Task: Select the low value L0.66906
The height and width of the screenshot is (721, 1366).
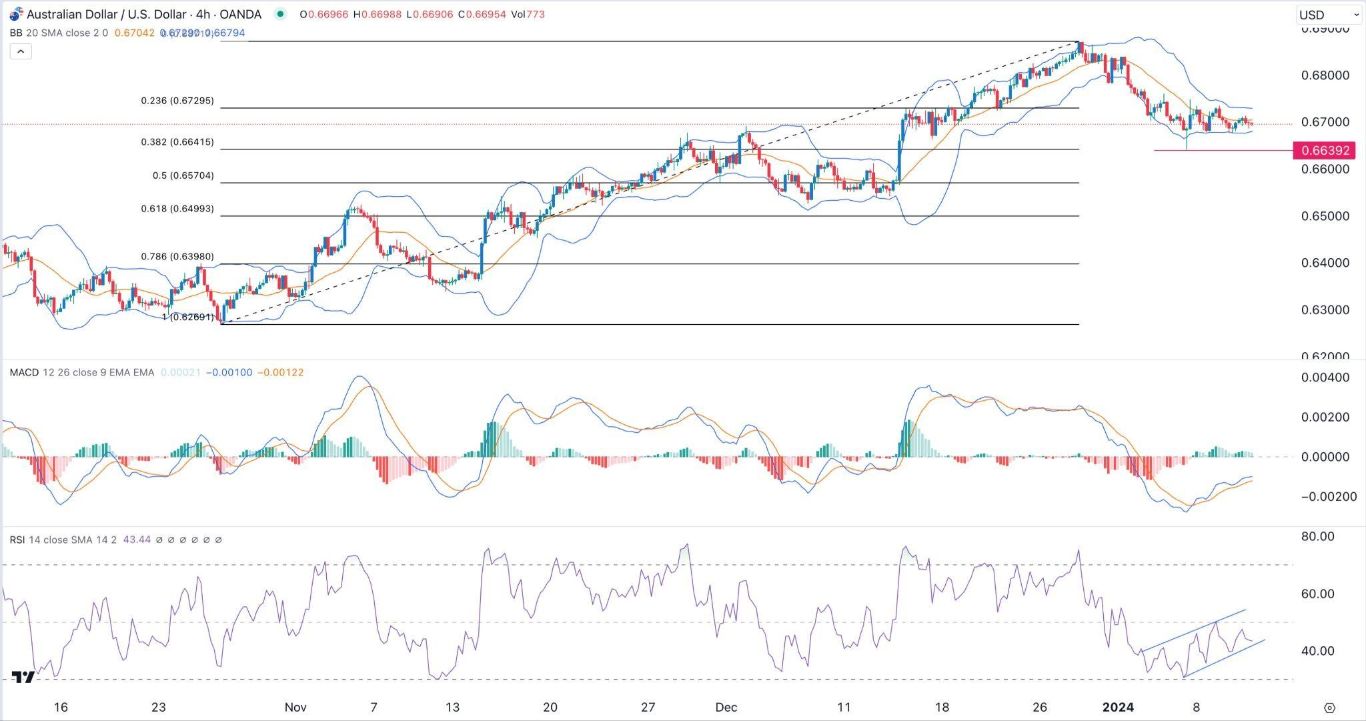Action: click(429, 15)
